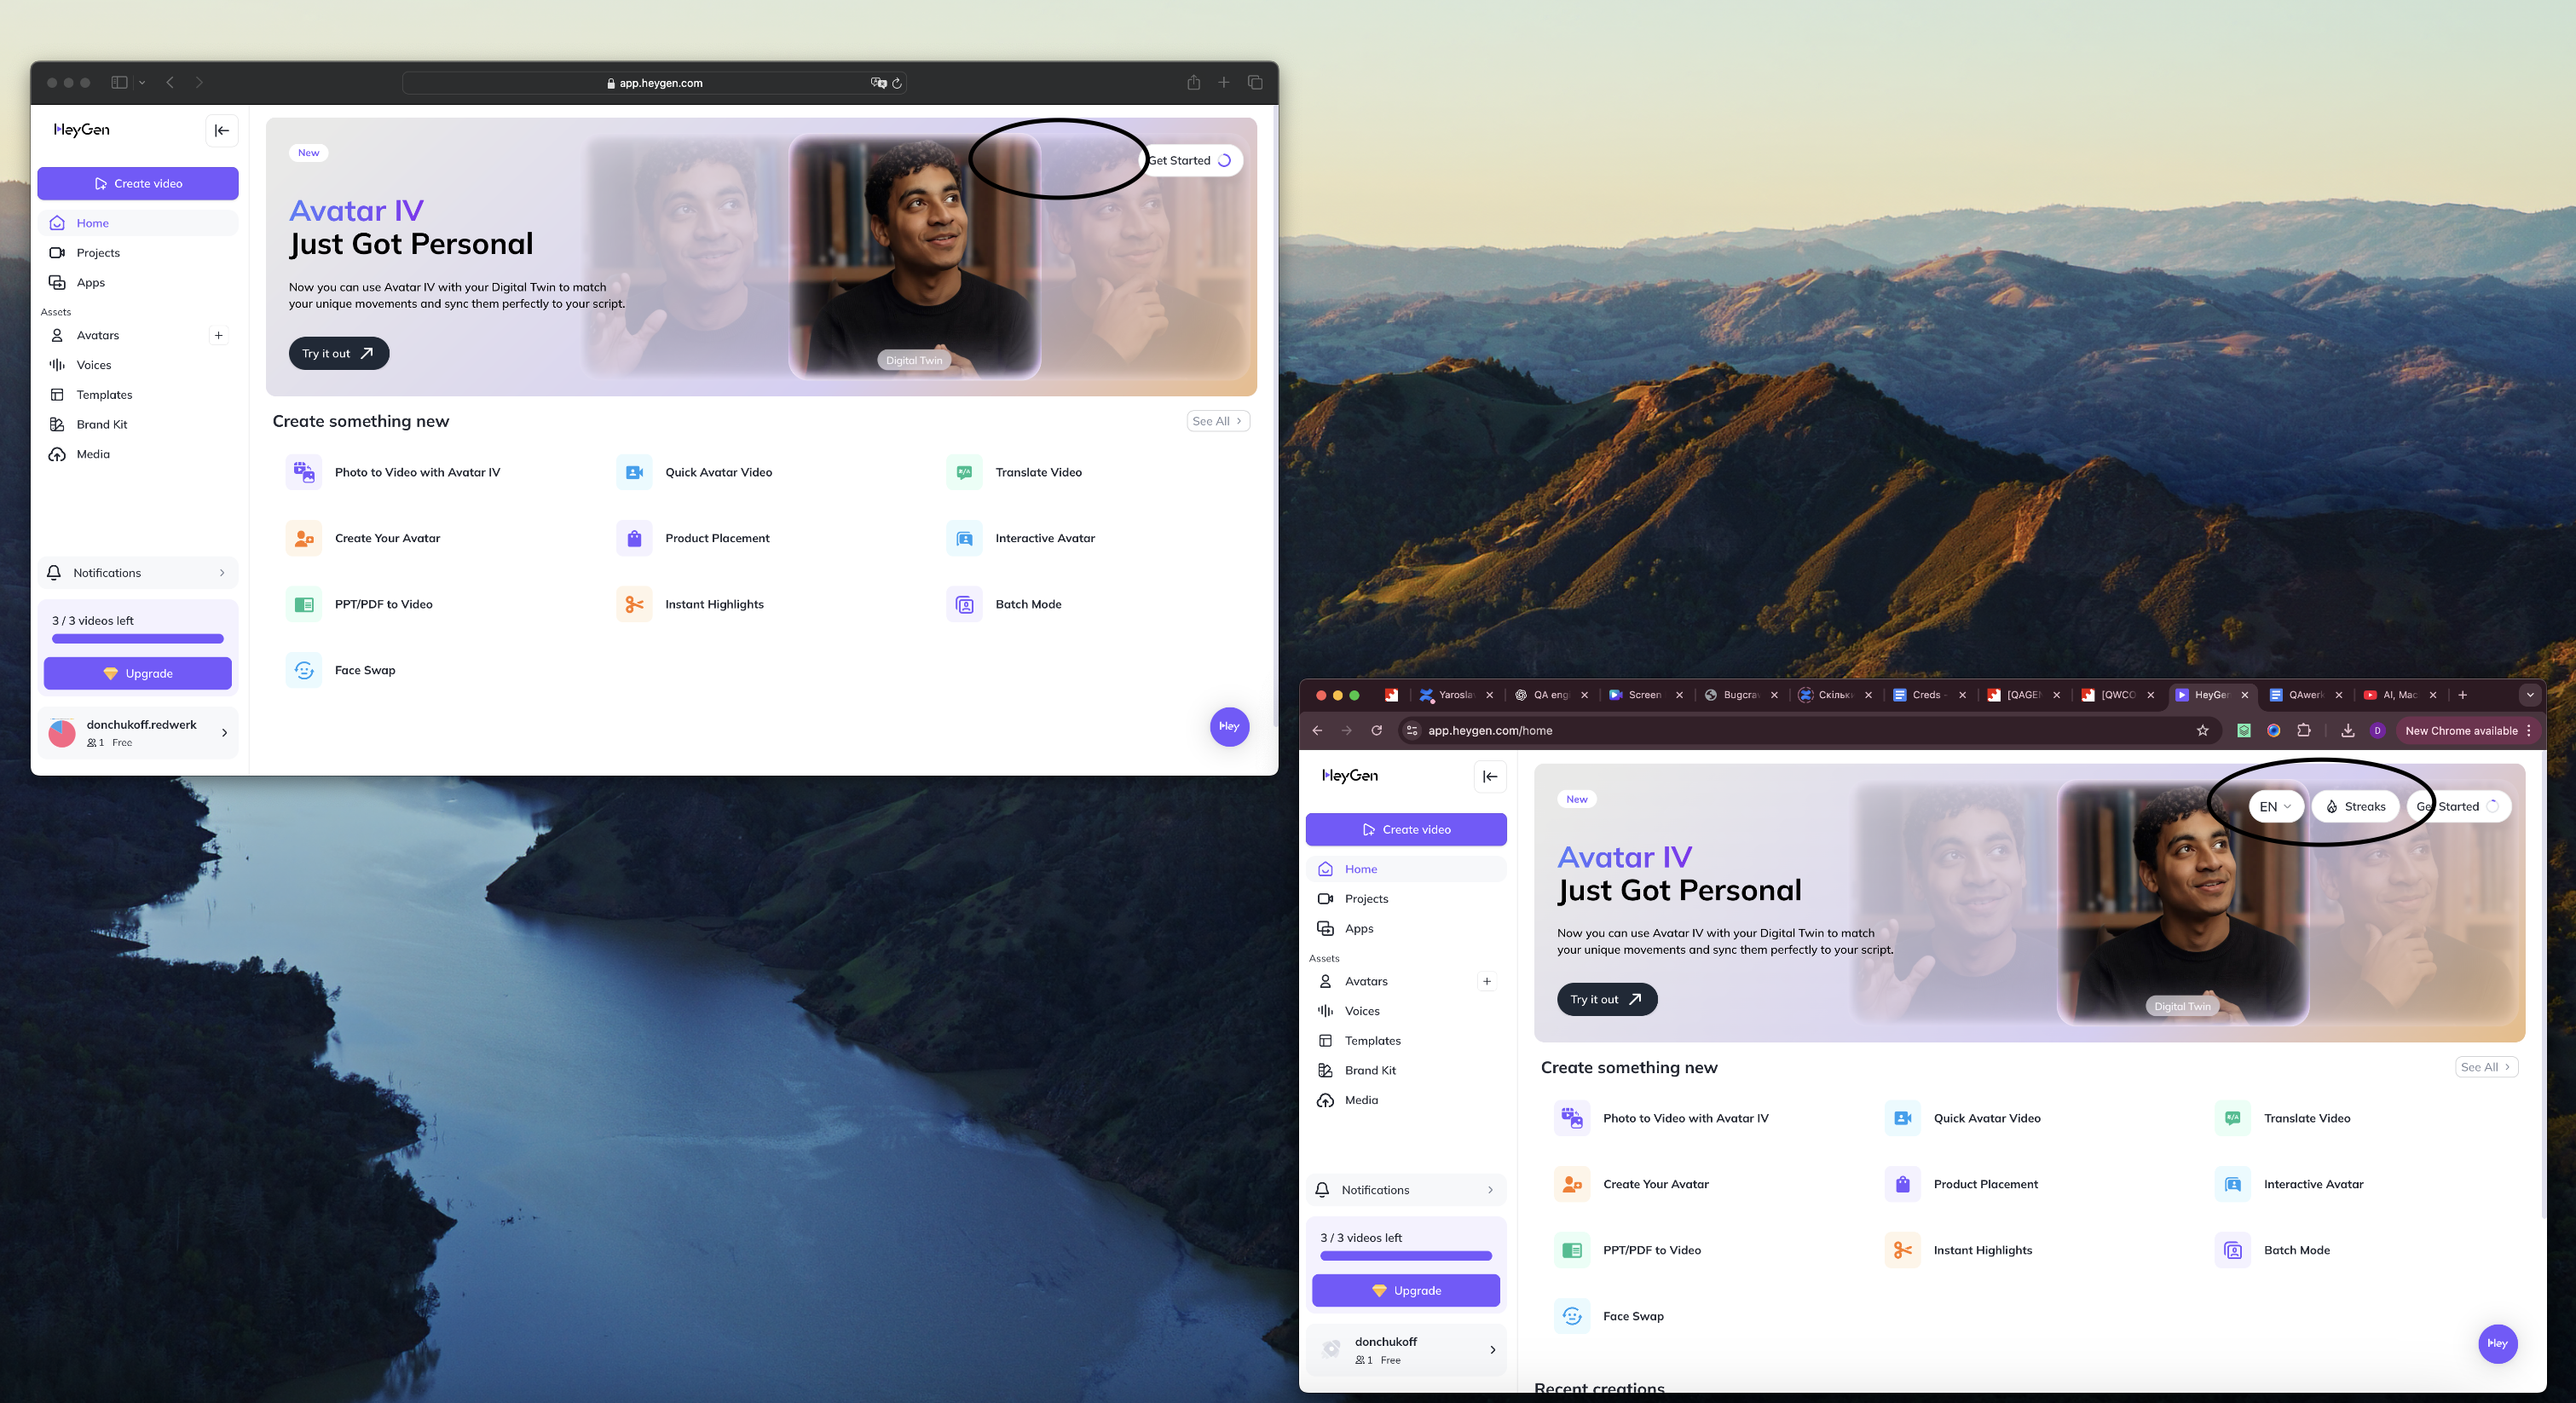This screenshot has height=1403, width=2576.
Task: Click the Chrome profile avatar icon
Action: (x=2377, y=731)
